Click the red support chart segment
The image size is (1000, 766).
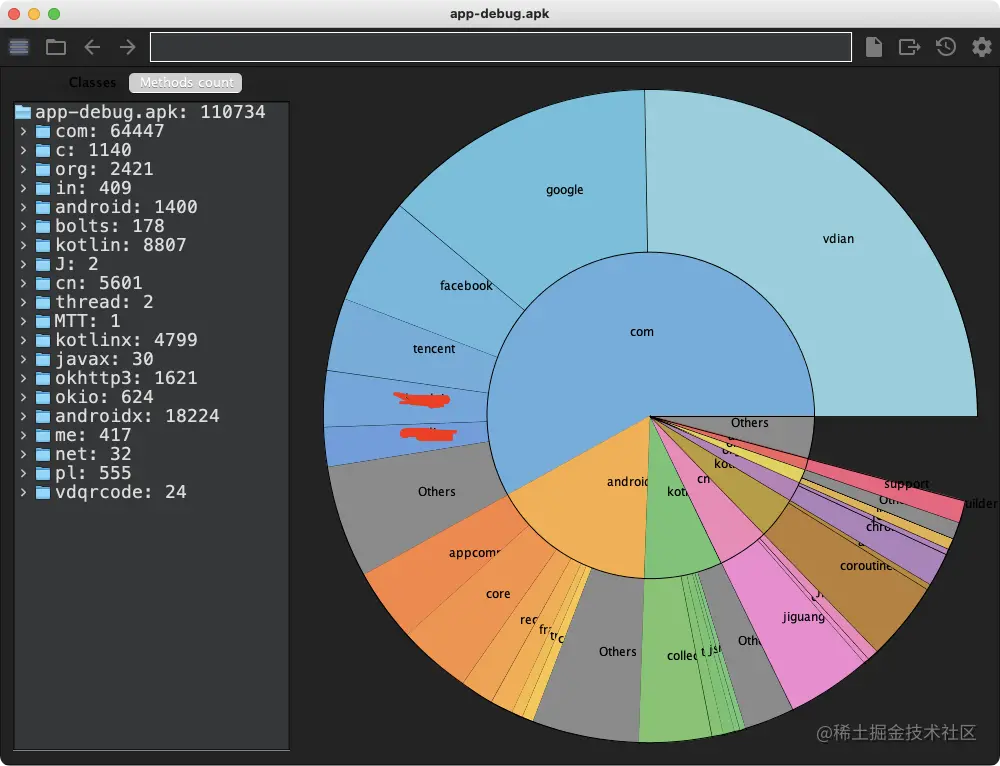[906, 486]
